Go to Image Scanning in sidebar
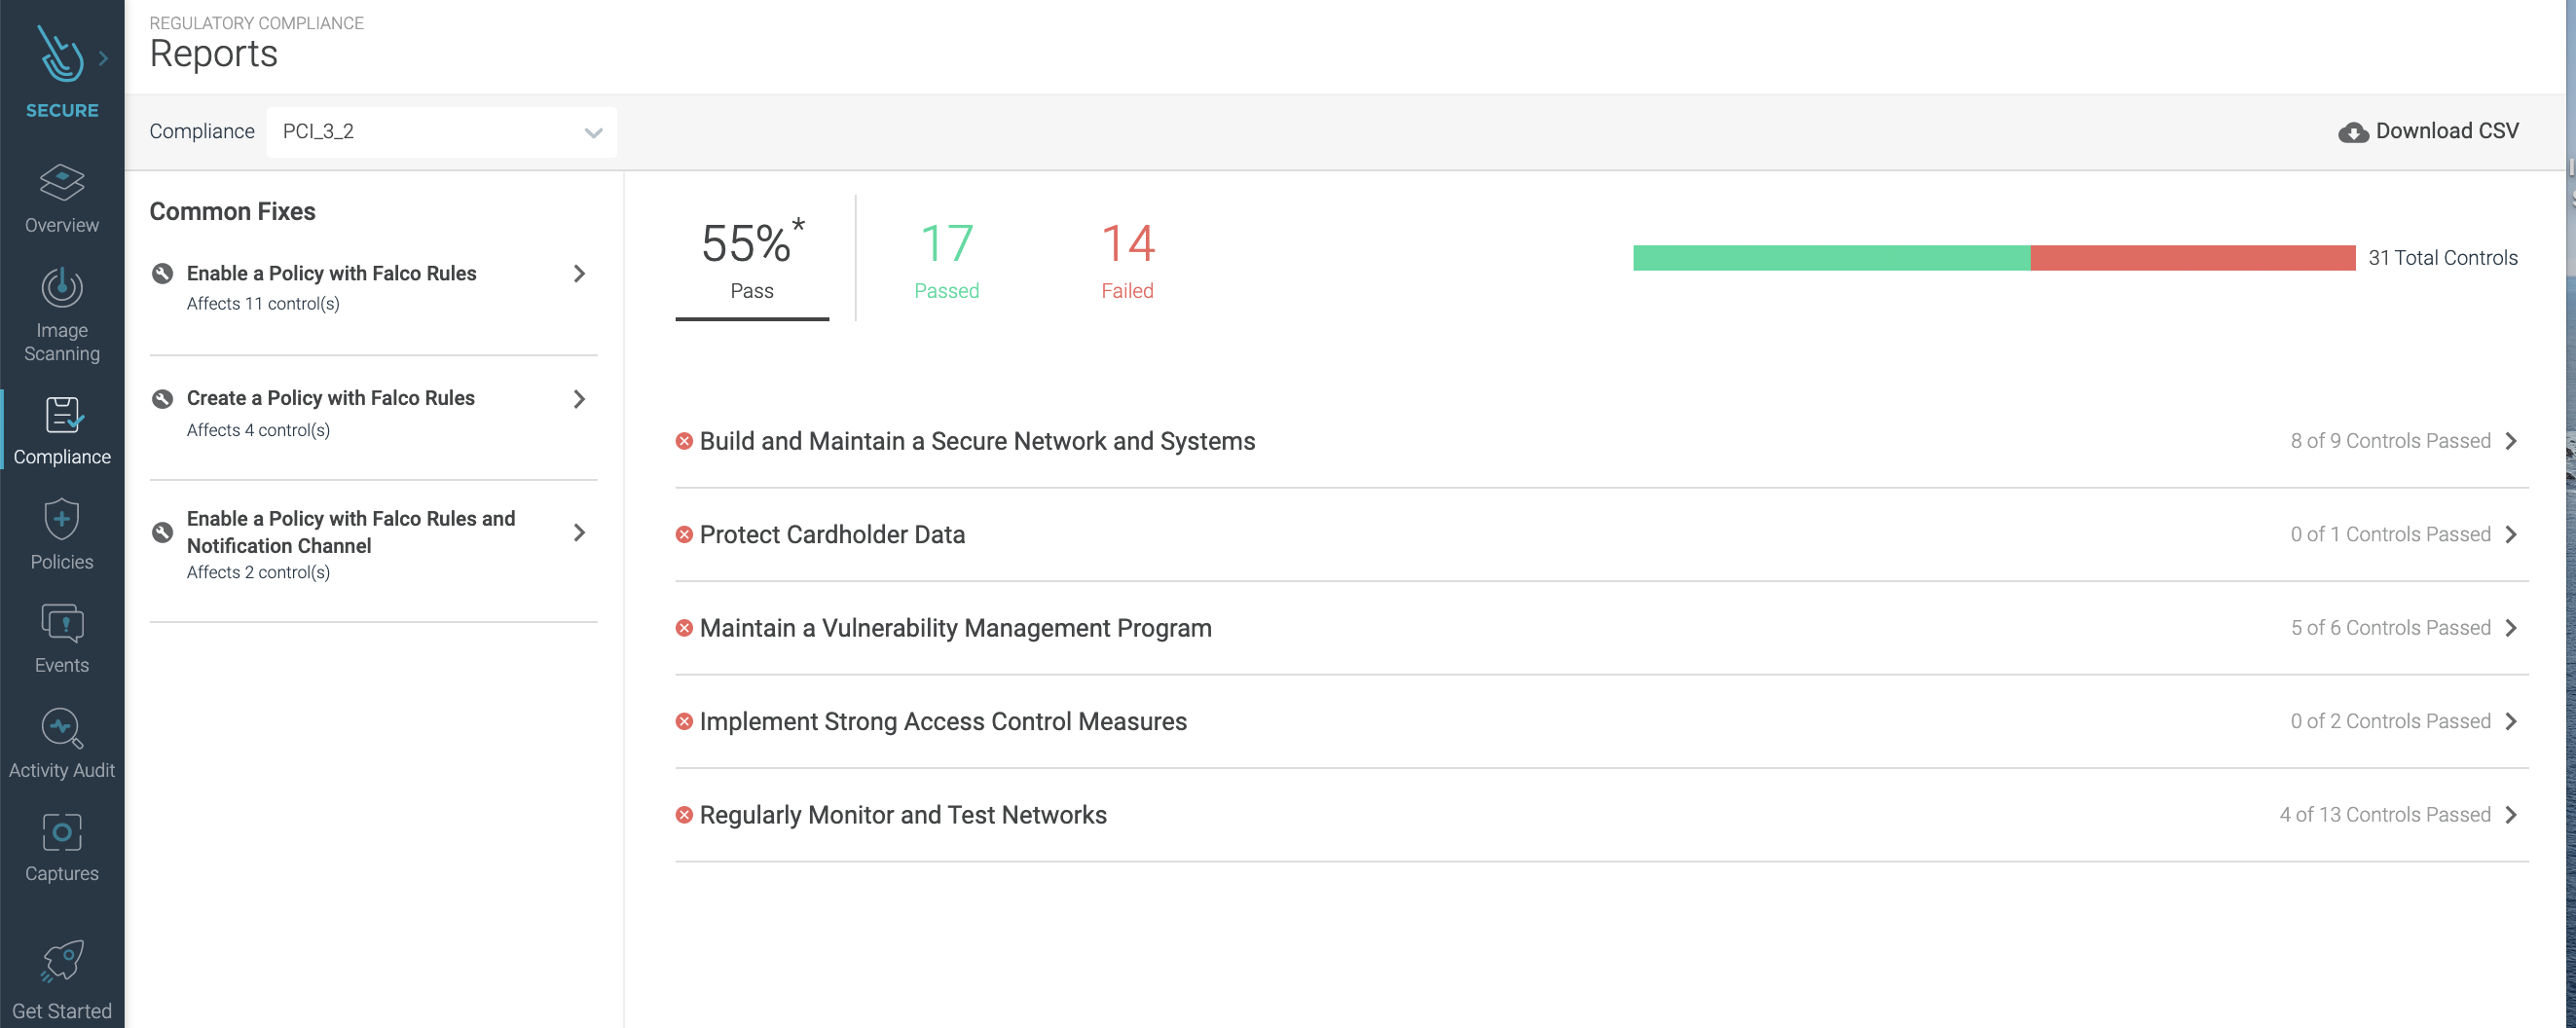This screenshot has width=2576, height=1028. [x=62, y=314]
